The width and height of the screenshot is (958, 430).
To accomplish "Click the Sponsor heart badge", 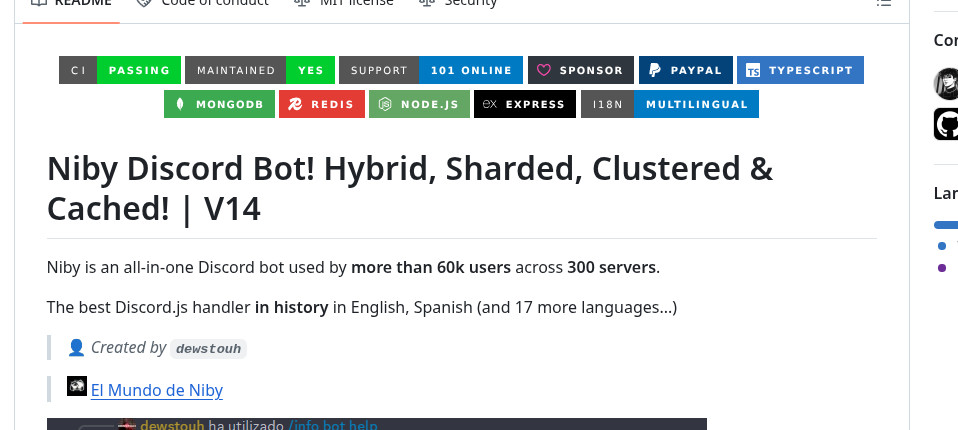I will pyautogui.click(x=580, y=70).
